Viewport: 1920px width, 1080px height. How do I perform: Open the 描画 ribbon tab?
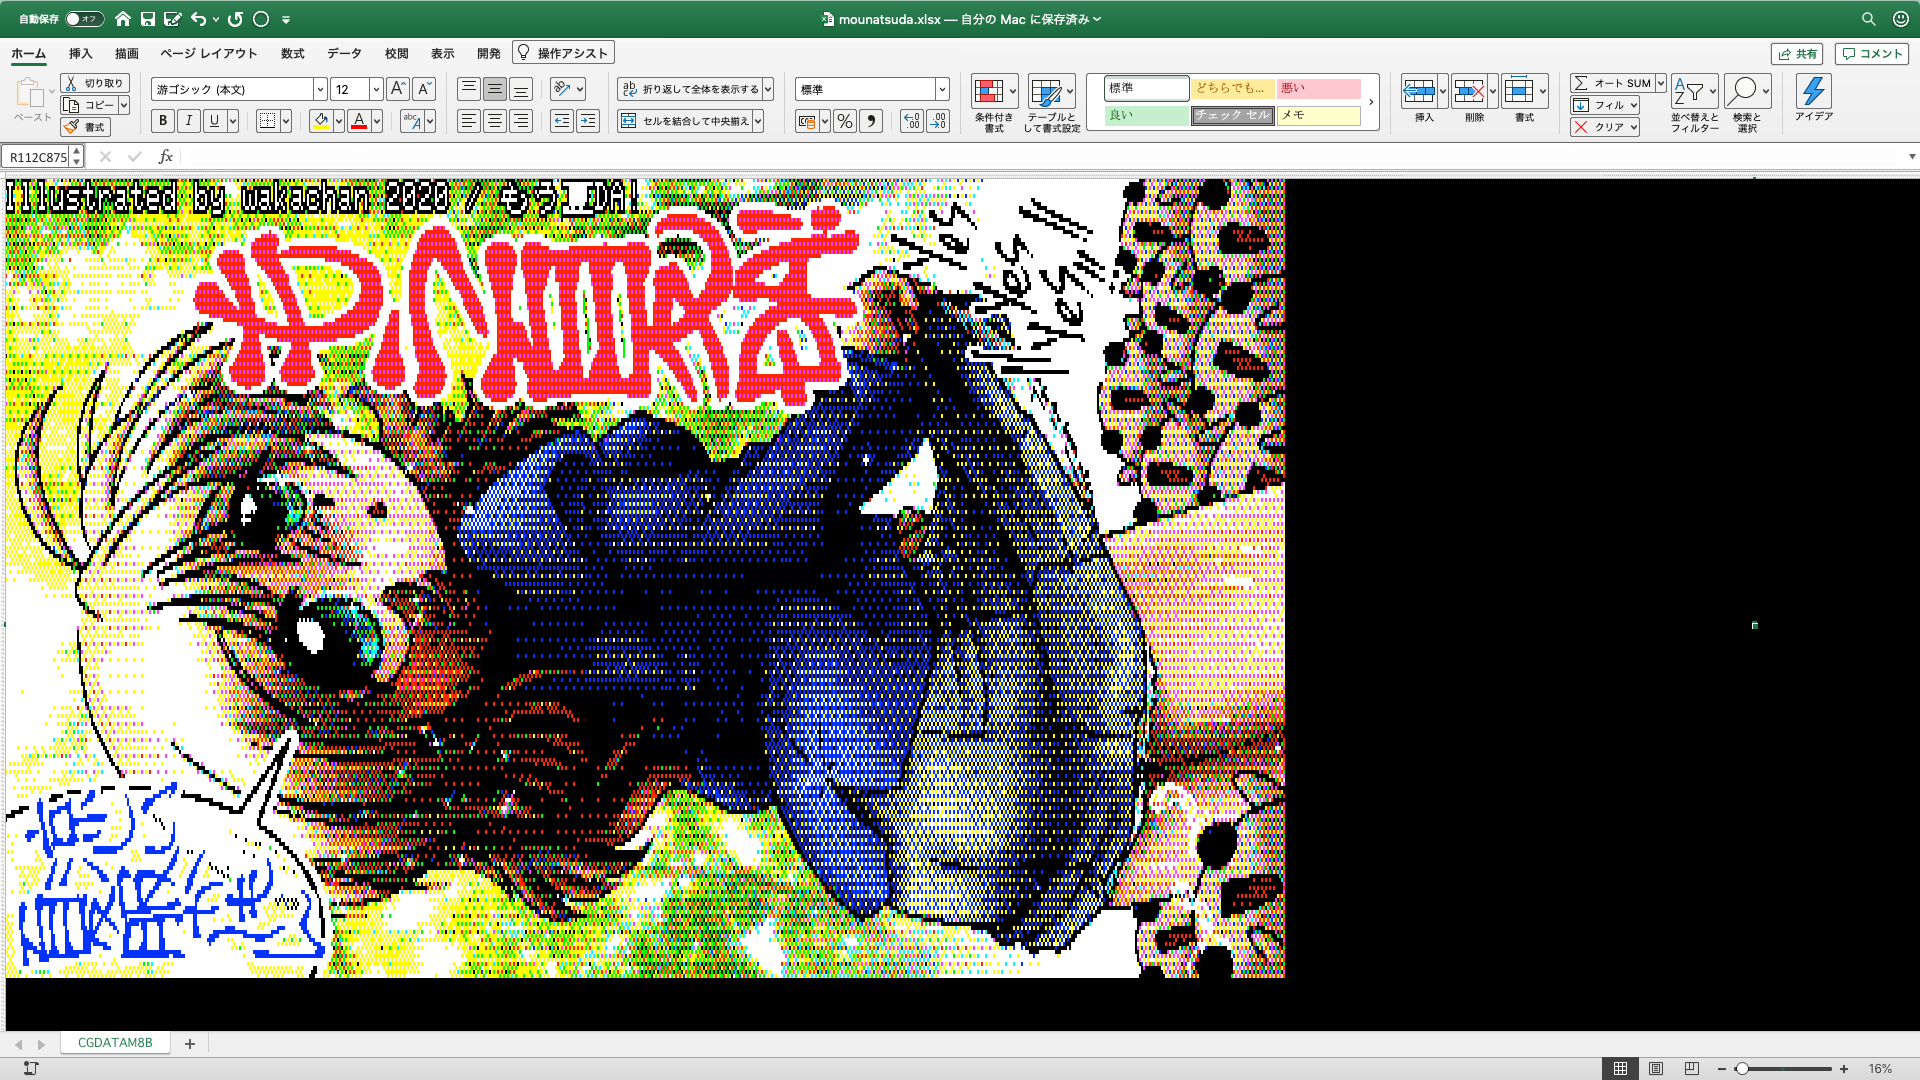tap(127, 54)
